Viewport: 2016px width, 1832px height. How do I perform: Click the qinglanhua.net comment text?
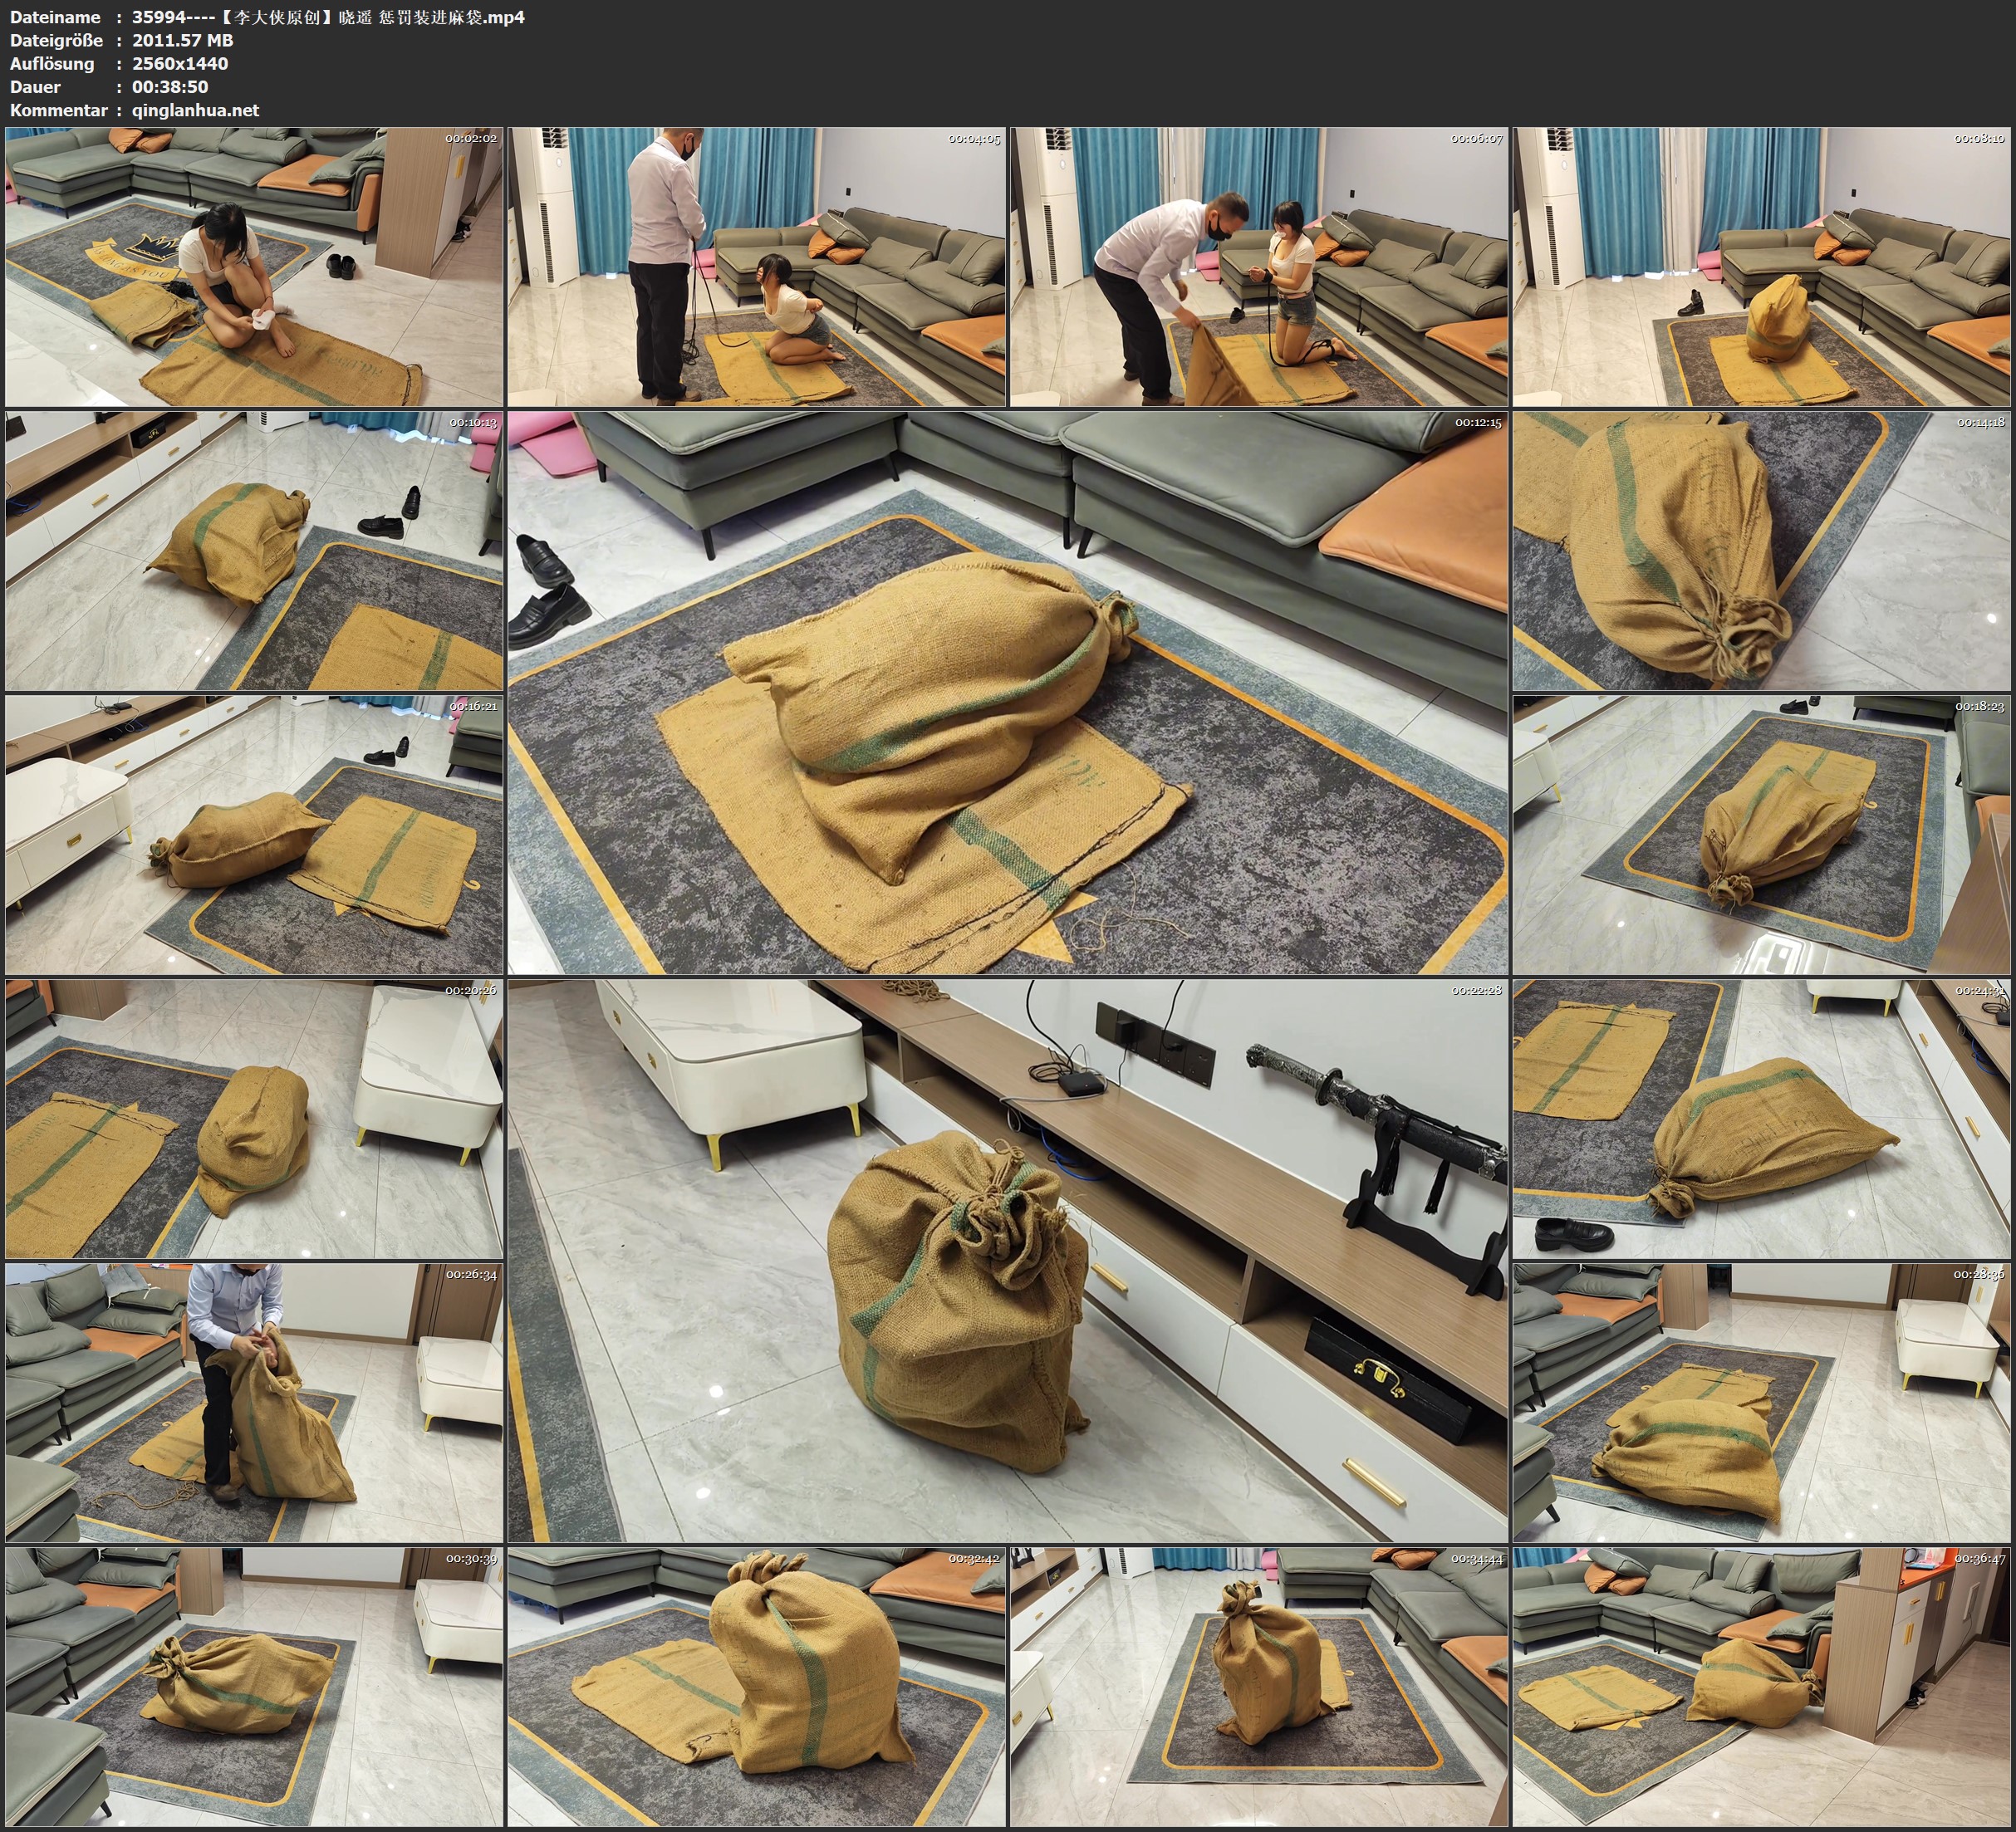click(195, 110)
